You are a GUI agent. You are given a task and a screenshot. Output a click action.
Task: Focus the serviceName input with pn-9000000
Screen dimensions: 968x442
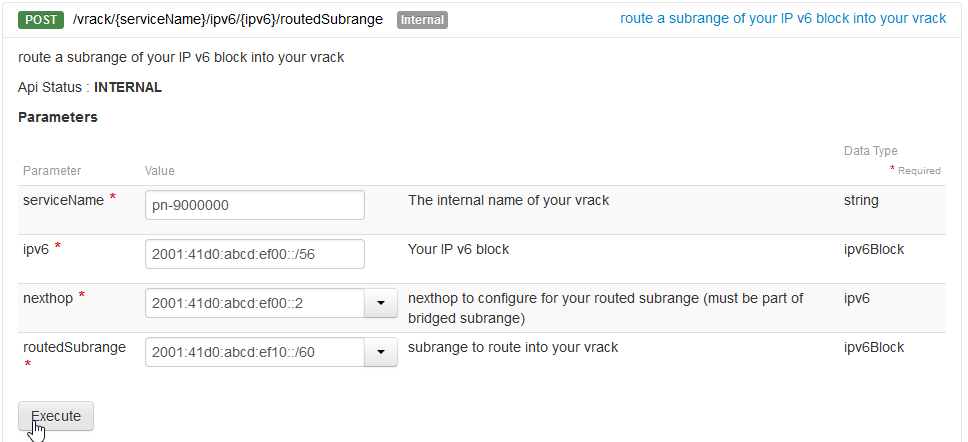[254, 205]
